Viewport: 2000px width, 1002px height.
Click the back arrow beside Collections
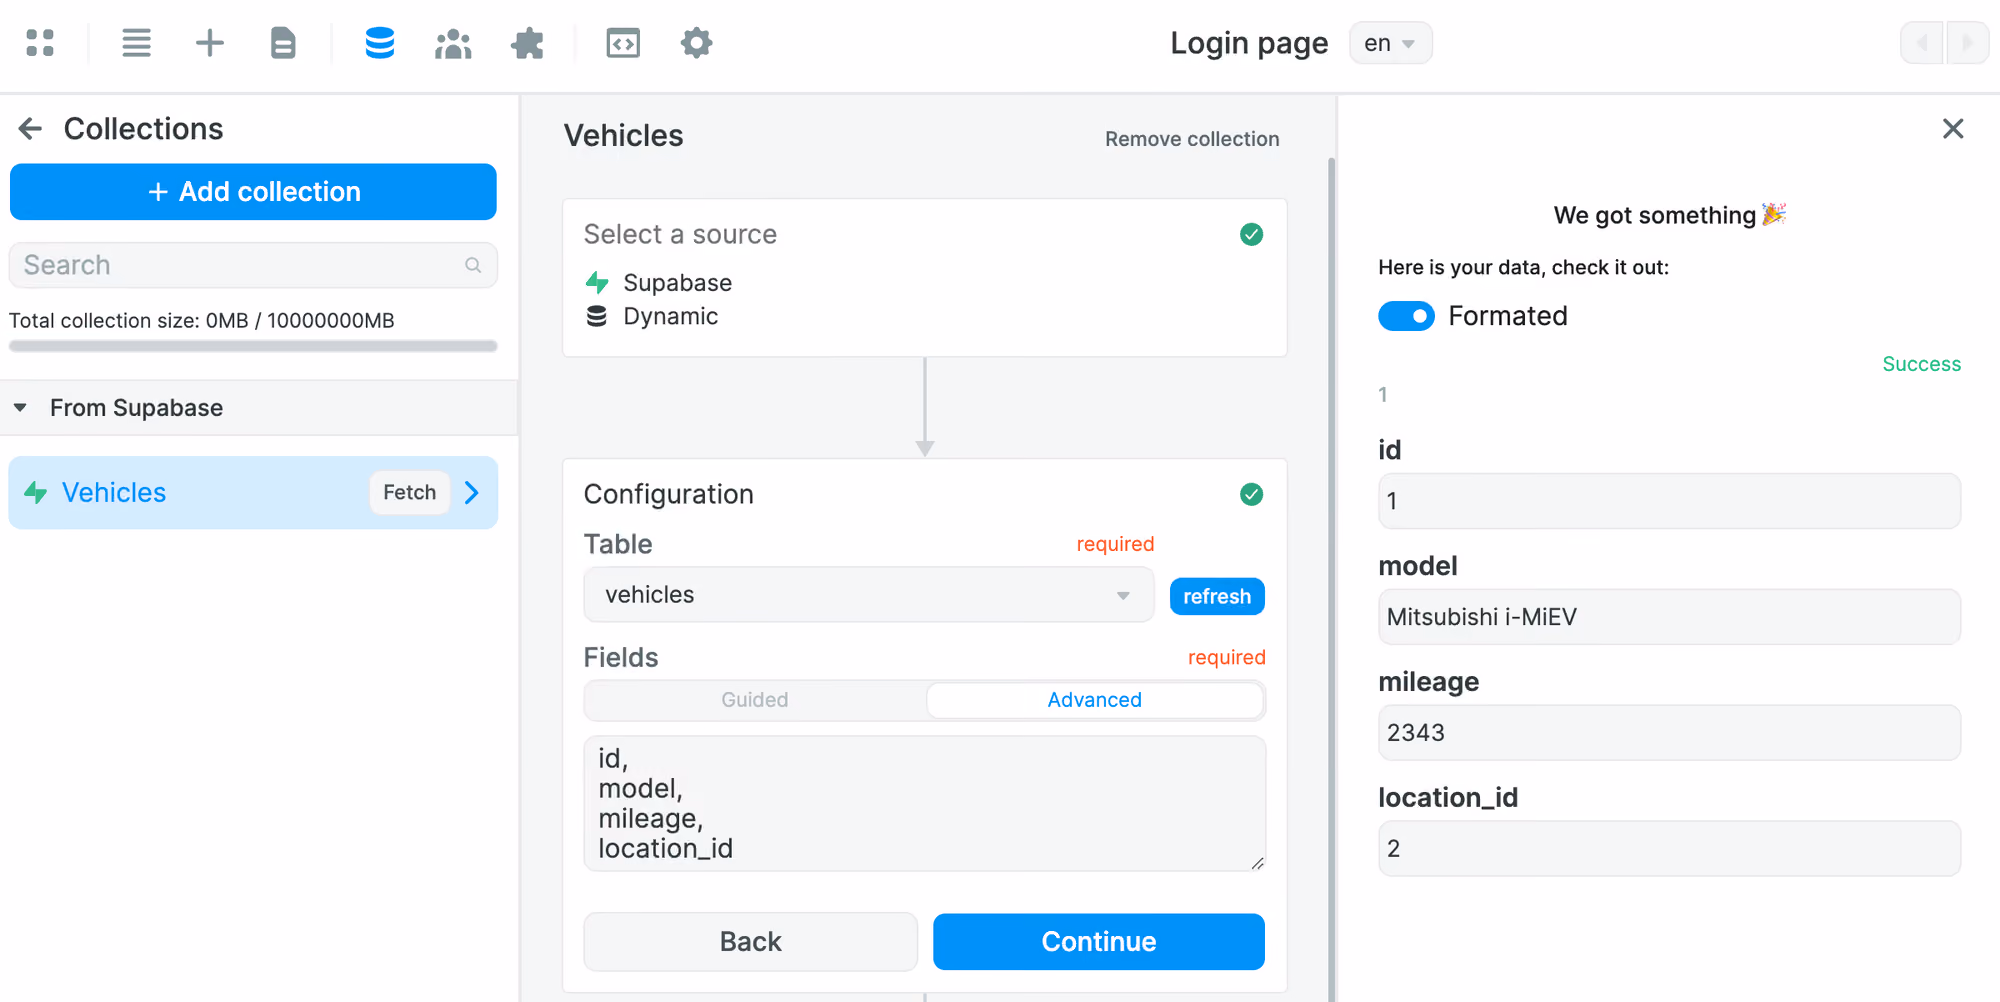pos(31,129)
